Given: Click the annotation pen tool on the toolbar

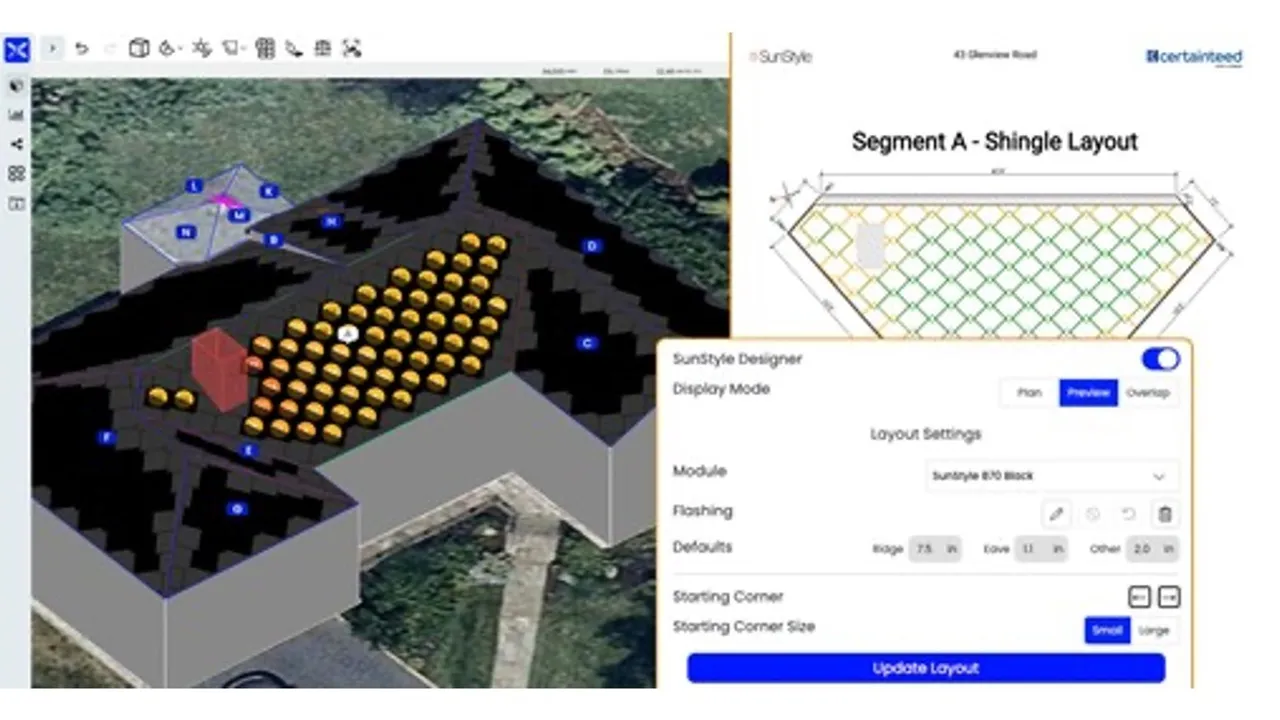Looking at the screenshot, I should tap(293, 48).
